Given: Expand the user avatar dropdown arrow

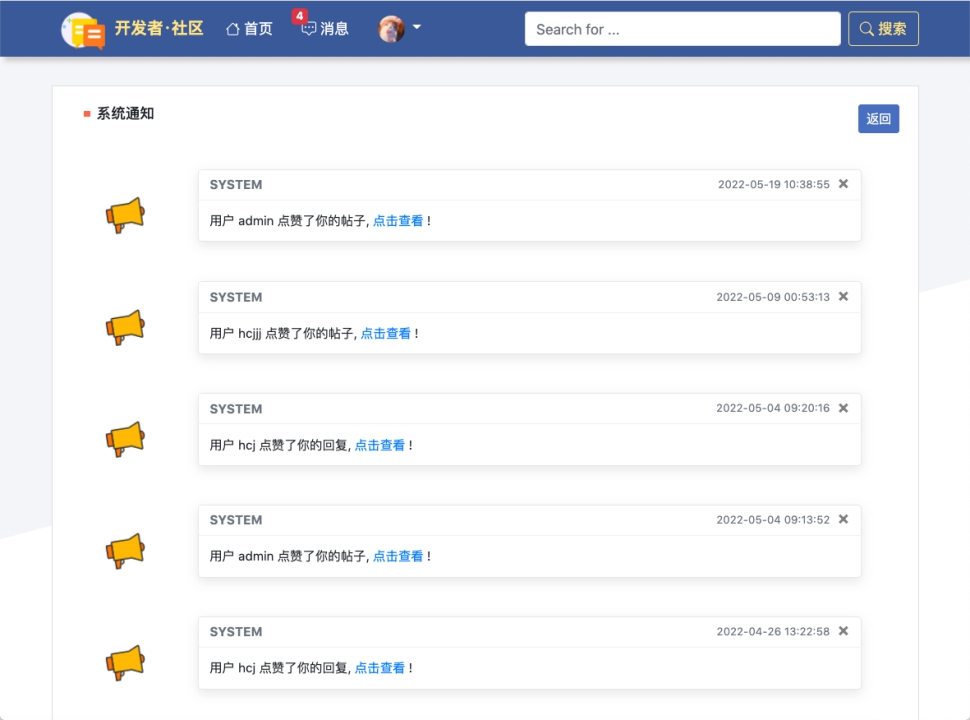Looking at the screenshot, I should (417, 27).
